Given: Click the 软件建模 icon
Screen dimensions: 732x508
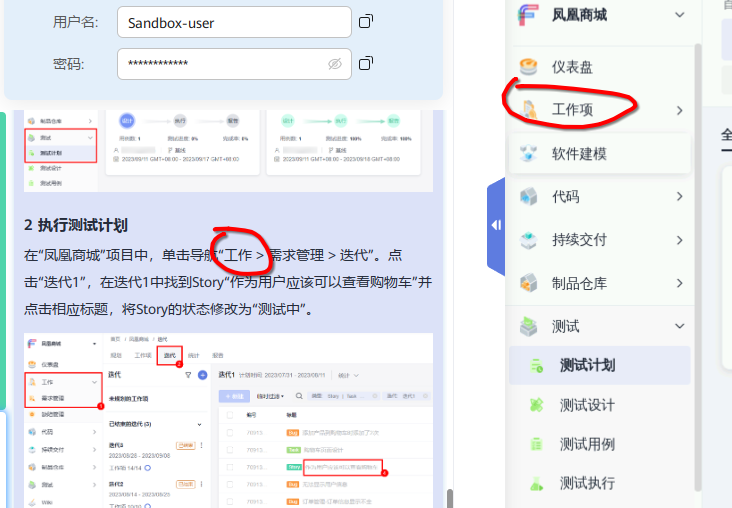Looking at the screenshot, I should [x=528, y=154].
